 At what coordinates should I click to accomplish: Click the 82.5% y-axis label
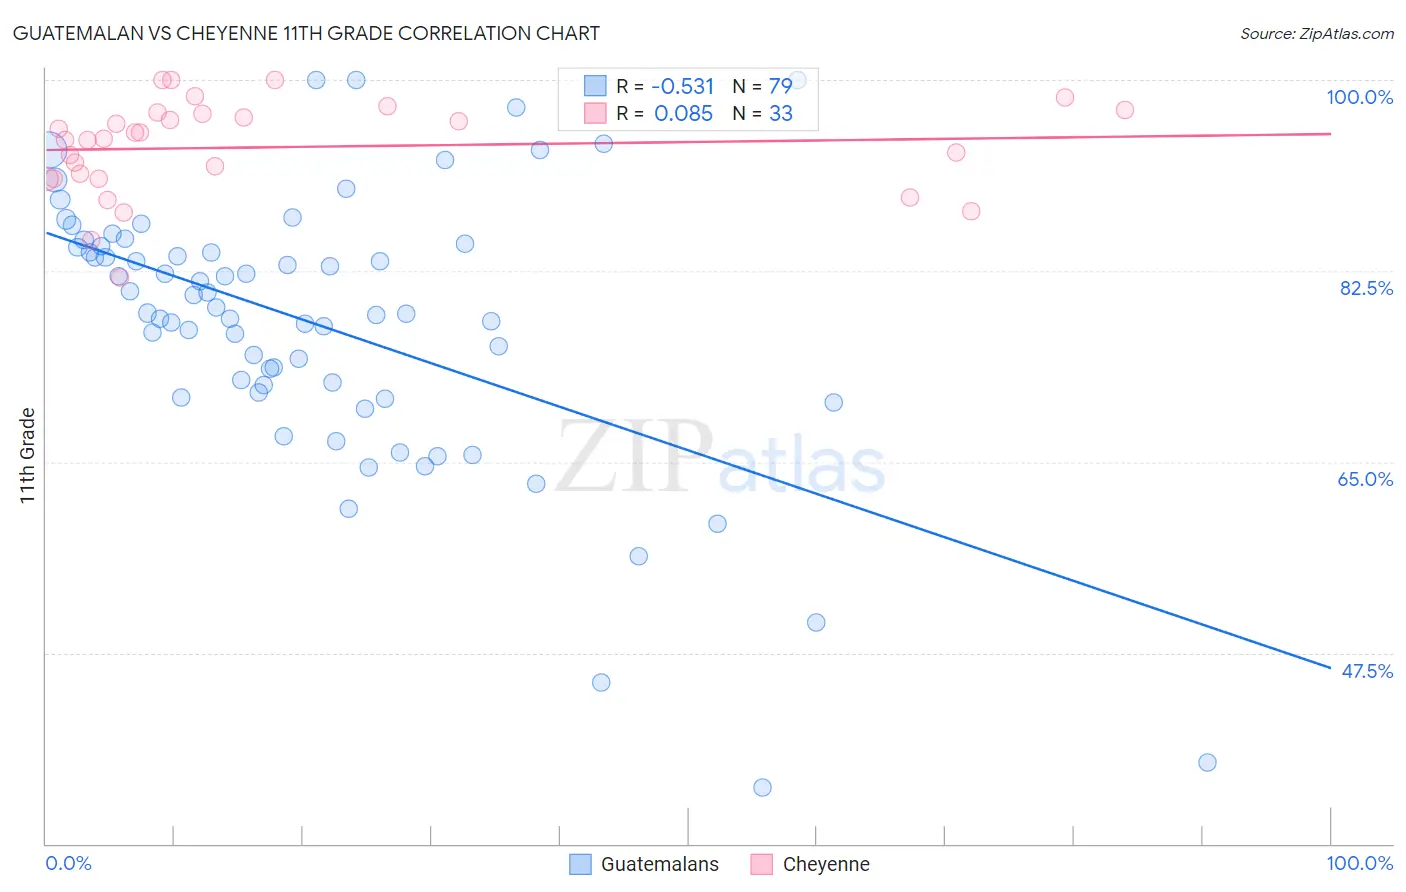(1366, 288)
